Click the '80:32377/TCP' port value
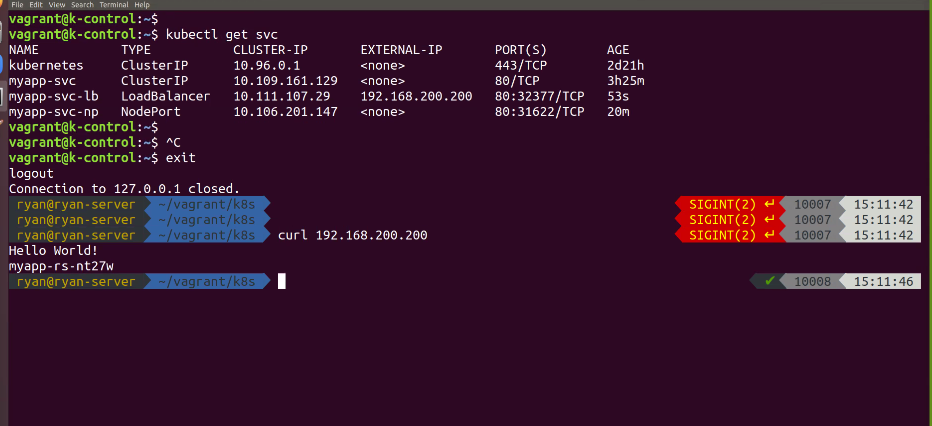The width and height of the screenshot is (932, 426). tap(540, 96)
